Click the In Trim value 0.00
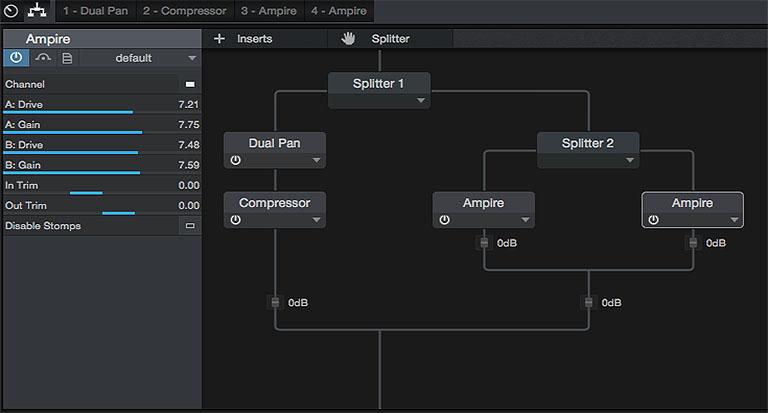The width and height of the screenshot is (768, 413). coord(189,185)
